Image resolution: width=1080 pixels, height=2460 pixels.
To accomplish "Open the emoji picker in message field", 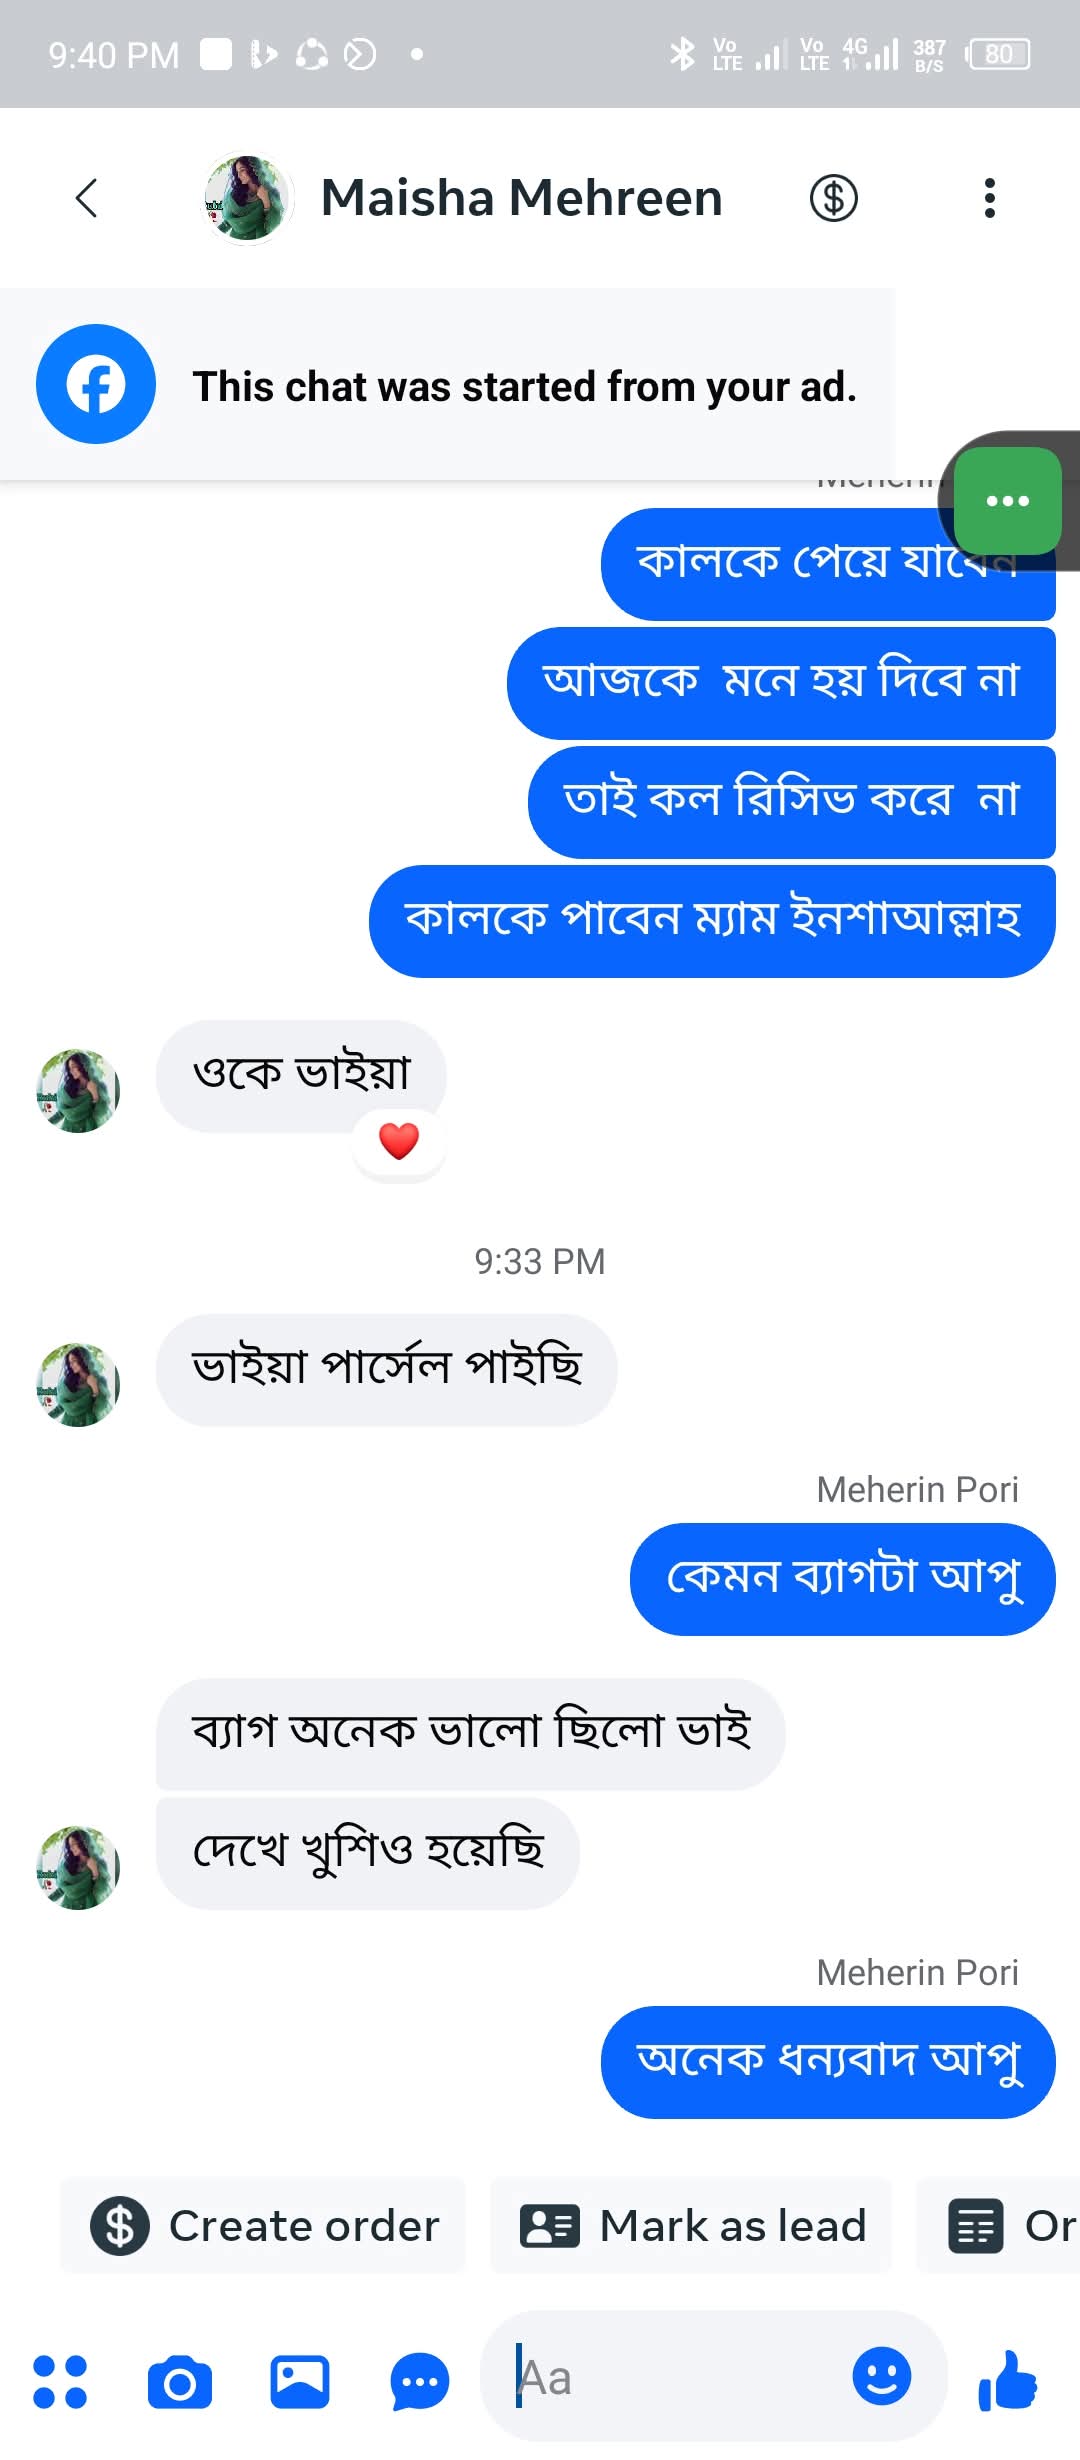I will [881, 2376].
